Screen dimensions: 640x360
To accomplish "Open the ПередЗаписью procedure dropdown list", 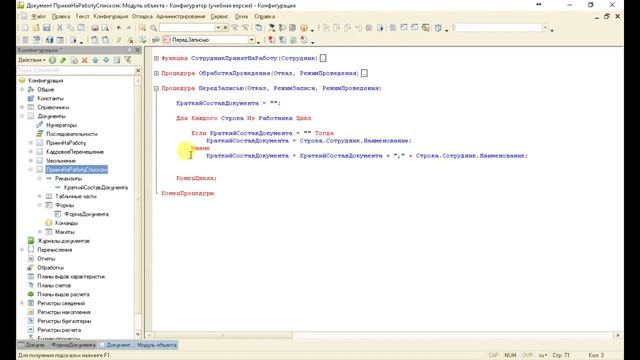I will pyautogui.click(x=252, y=40).
